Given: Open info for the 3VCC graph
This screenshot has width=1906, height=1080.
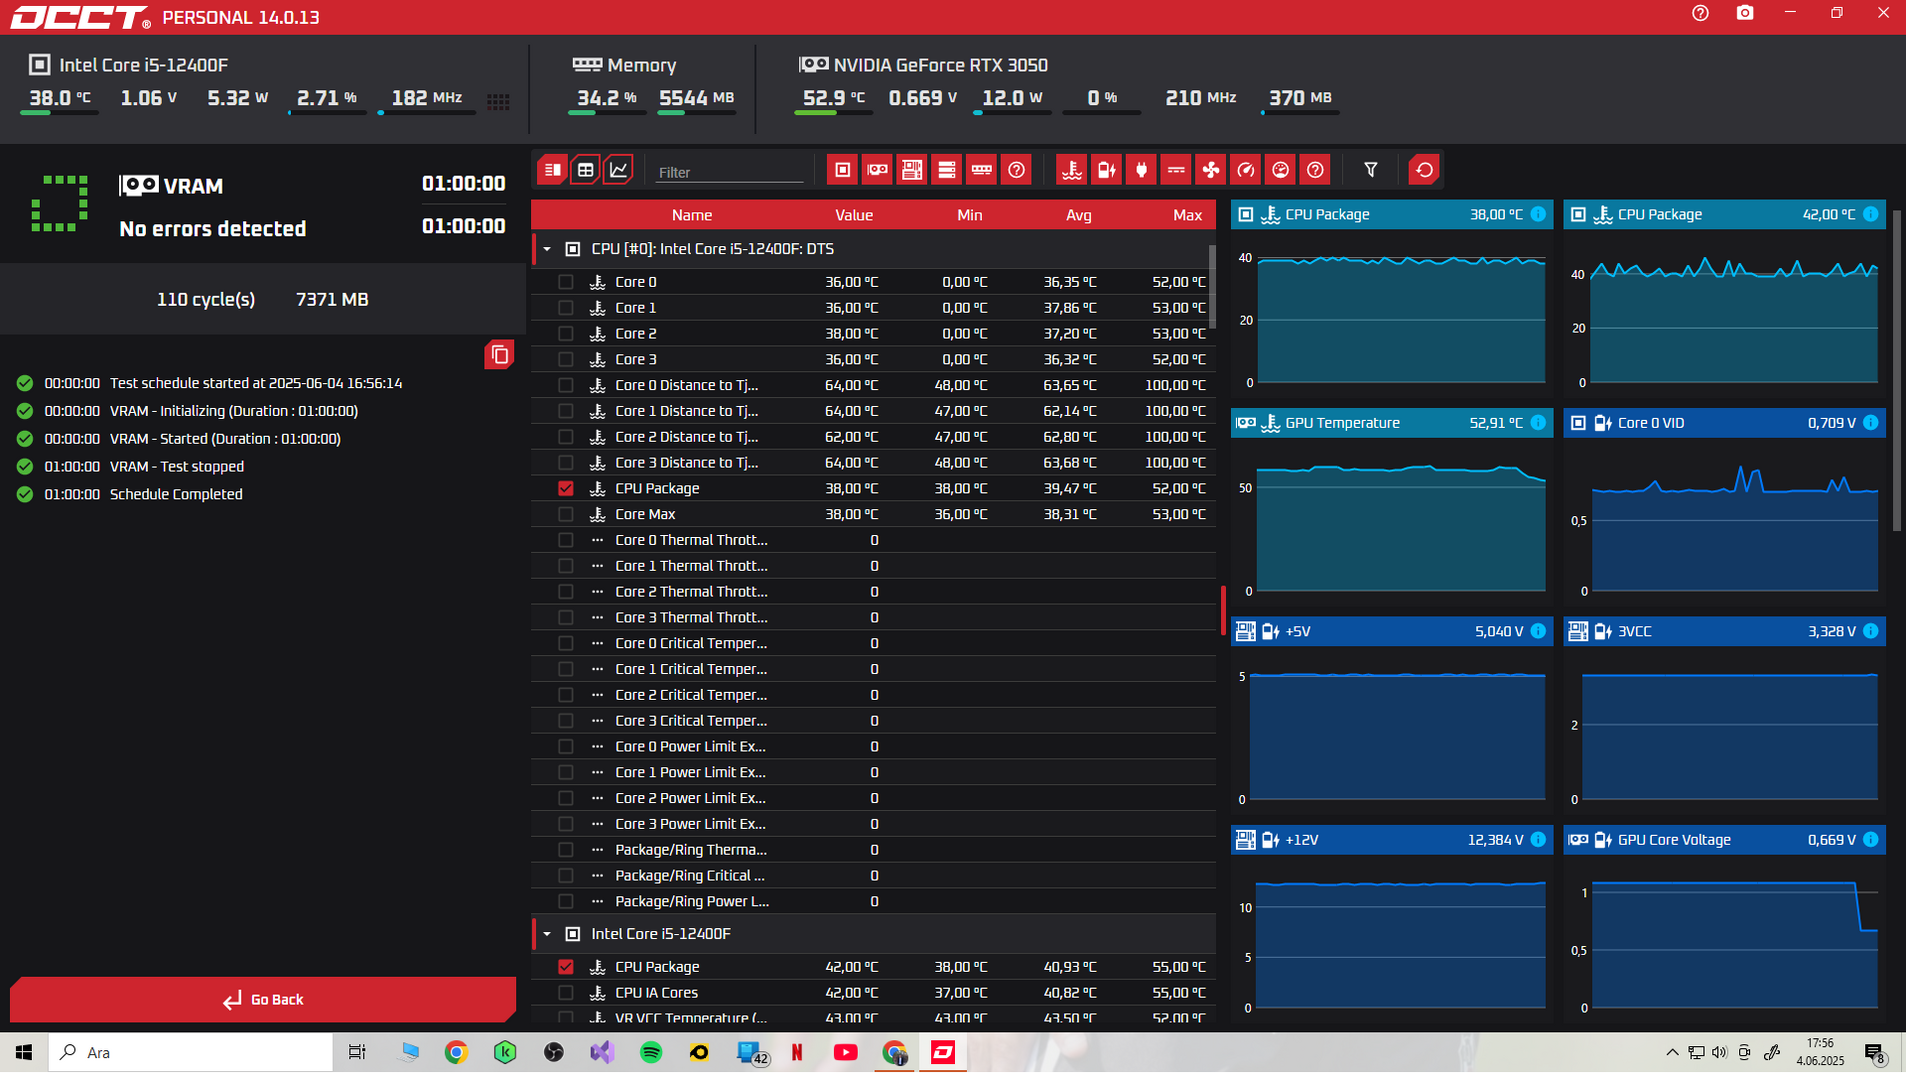Looking at the screenshot, I should tap(1870, 631).
